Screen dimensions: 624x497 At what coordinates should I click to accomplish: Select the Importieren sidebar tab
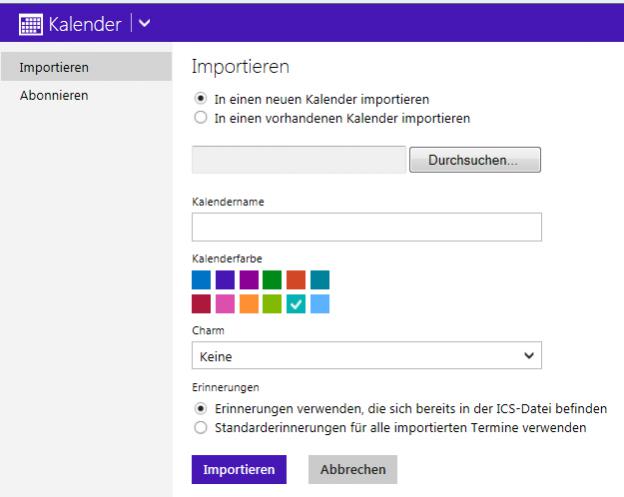click(86, 67)
